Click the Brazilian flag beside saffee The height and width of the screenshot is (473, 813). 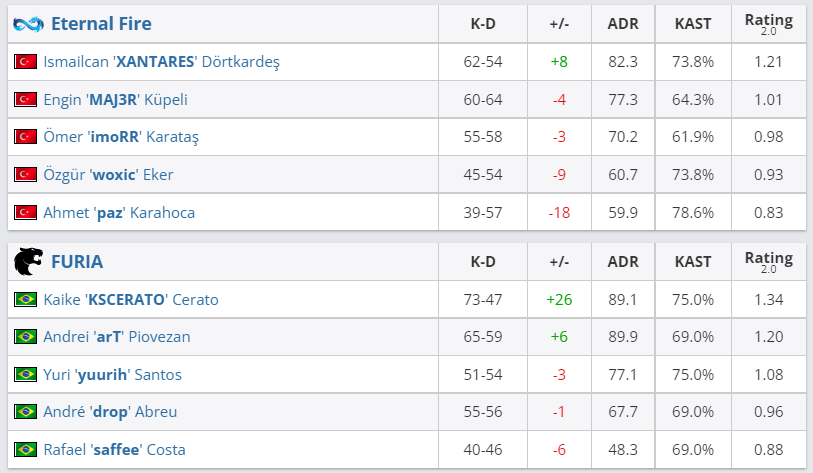pyautogui.click(x=25, y=450)
